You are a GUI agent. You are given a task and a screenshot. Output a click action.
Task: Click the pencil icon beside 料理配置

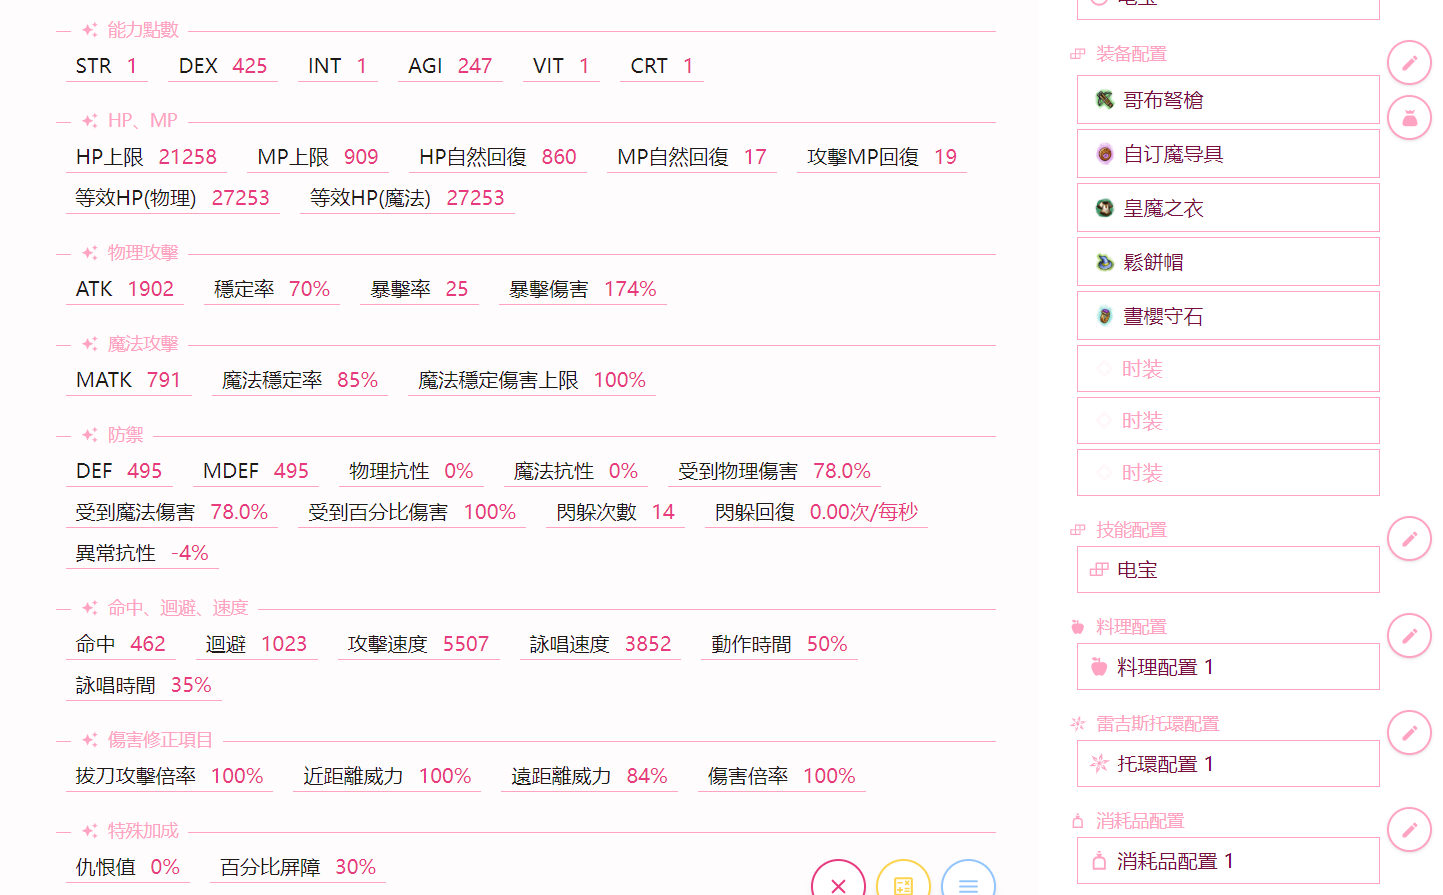pos(1408,636)
